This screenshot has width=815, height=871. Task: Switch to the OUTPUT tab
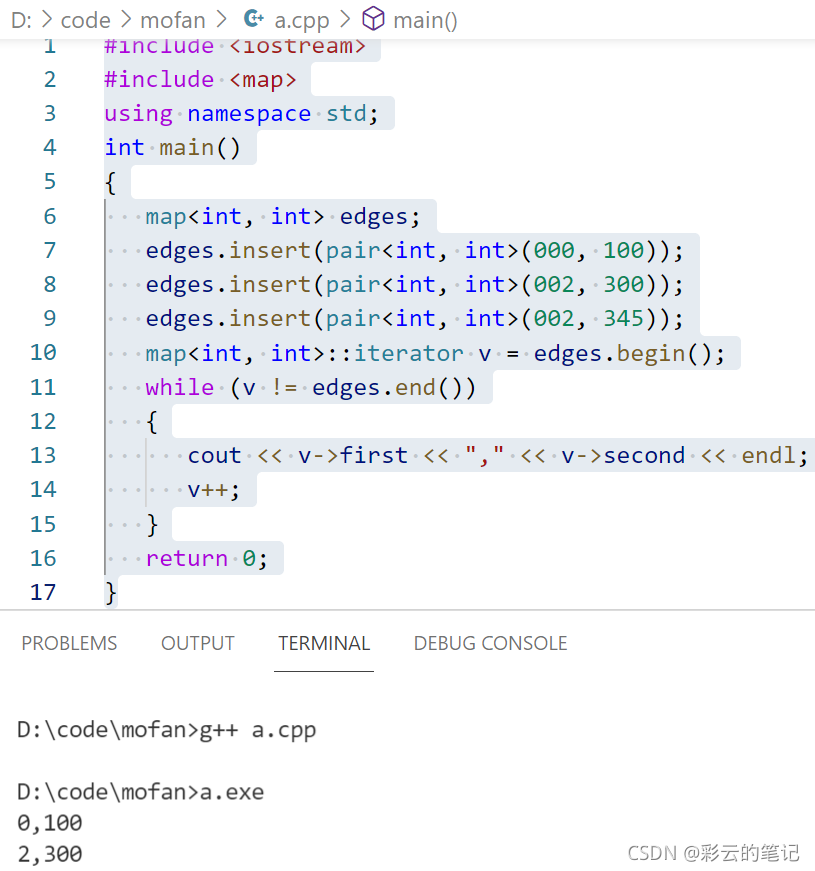tap(198, 643)
